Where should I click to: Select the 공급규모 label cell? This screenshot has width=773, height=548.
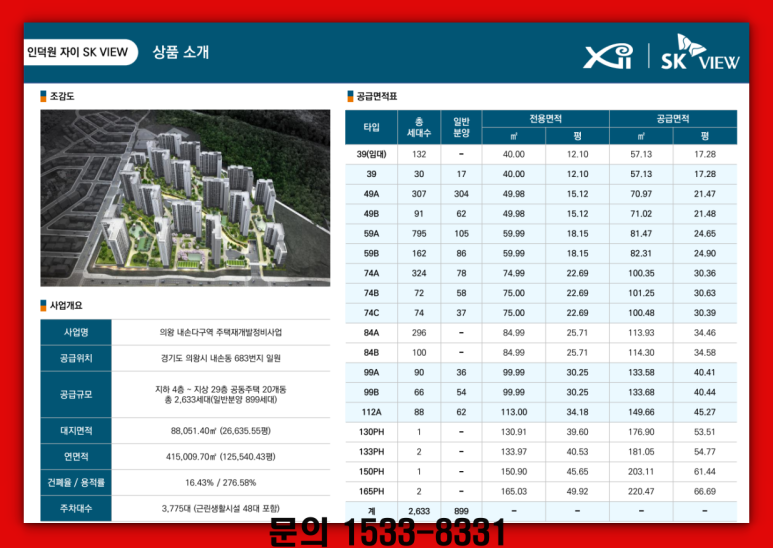[x=76, y=394]
